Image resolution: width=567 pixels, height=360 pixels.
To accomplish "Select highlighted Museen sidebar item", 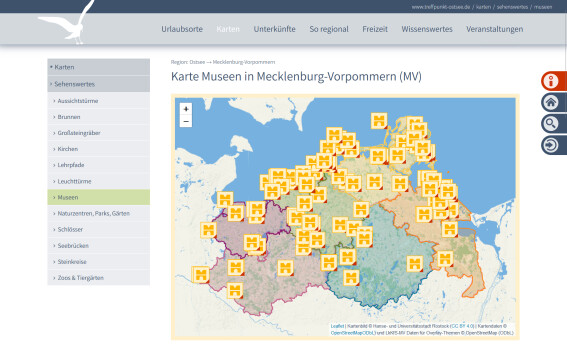I will coord(99,197).
